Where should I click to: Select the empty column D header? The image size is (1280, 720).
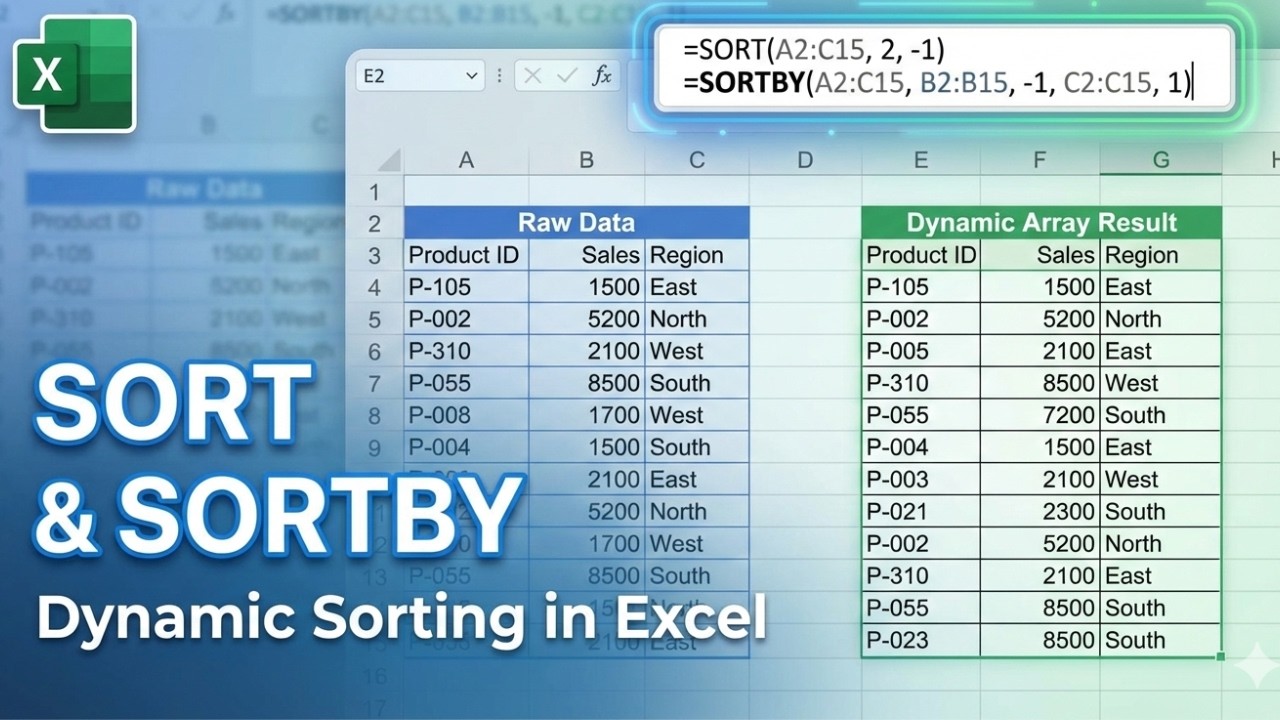[x=805, y=160]
